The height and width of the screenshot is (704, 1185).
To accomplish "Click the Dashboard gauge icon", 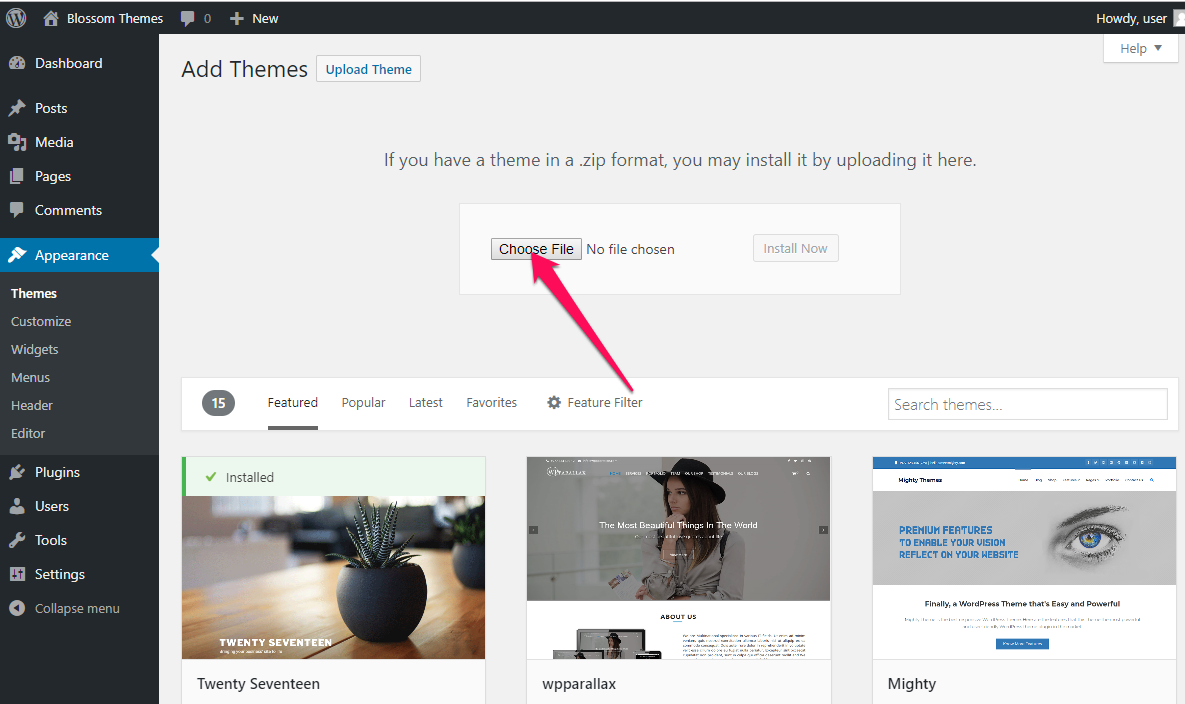I will point(17,63).
